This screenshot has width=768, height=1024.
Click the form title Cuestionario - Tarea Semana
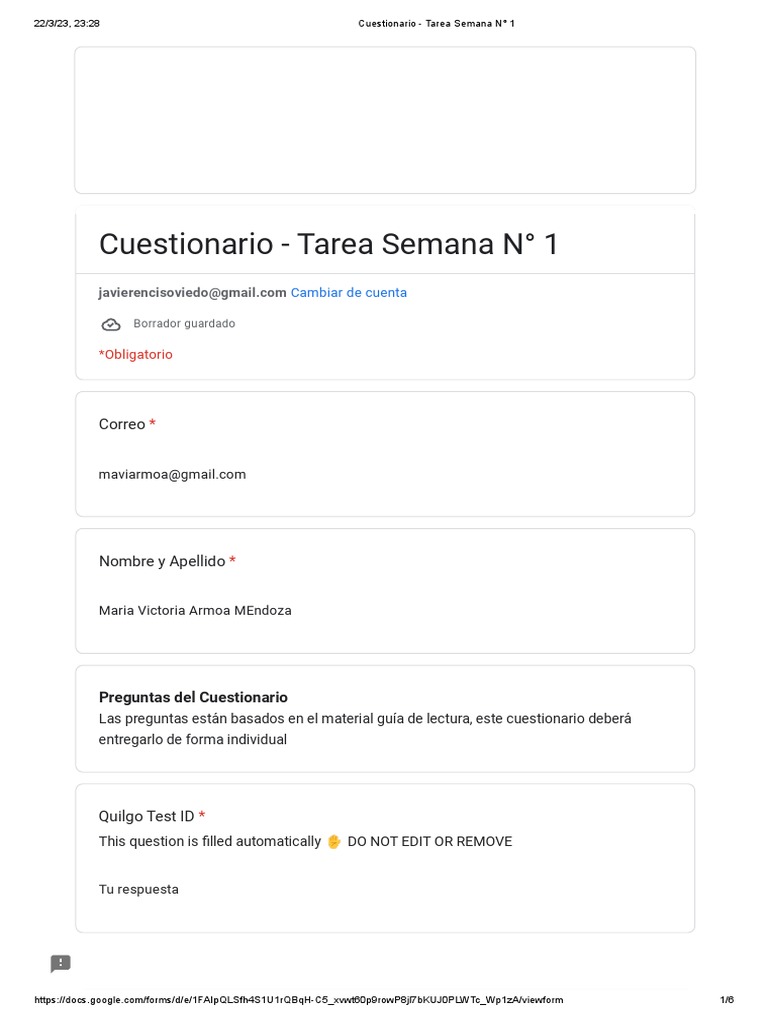329,244
